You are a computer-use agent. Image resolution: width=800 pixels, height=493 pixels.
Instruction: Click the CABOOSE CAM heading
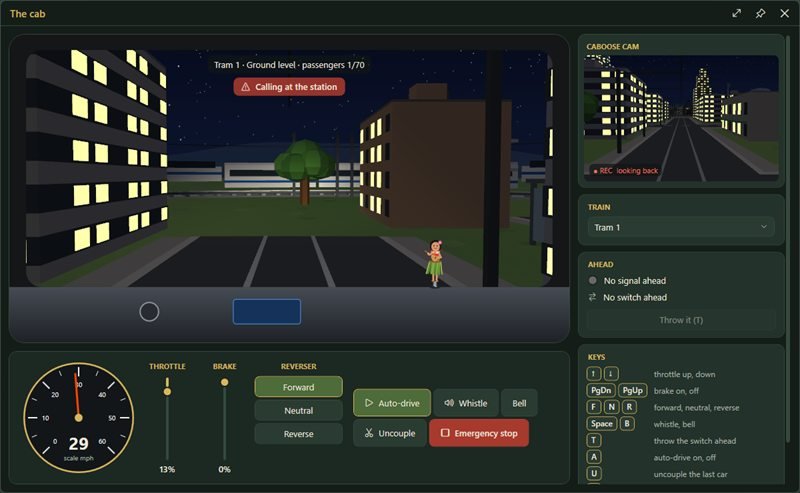point(612,46)
